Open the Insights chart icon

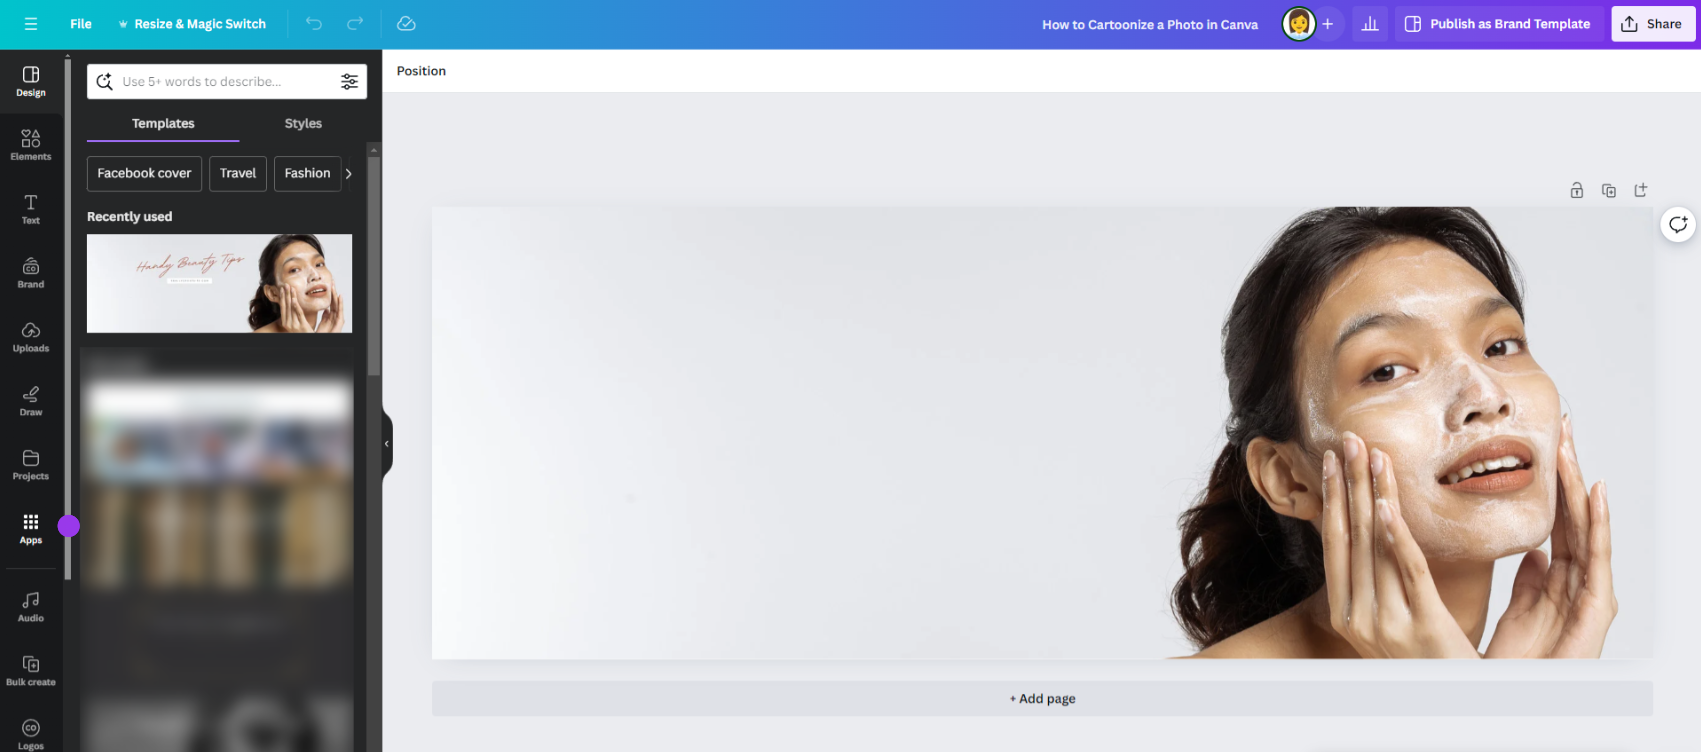pos(1370,24)
